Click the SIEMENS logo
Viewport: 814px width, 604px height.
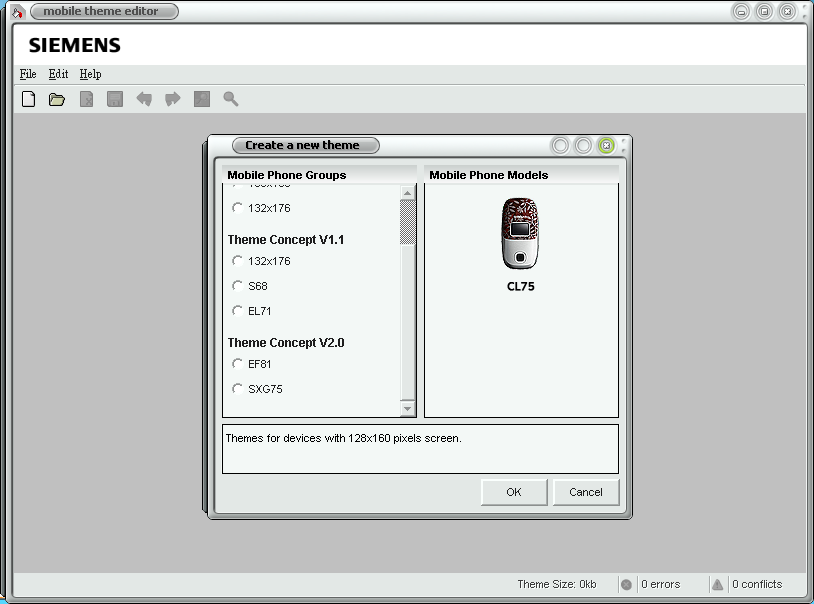[74, 45]
